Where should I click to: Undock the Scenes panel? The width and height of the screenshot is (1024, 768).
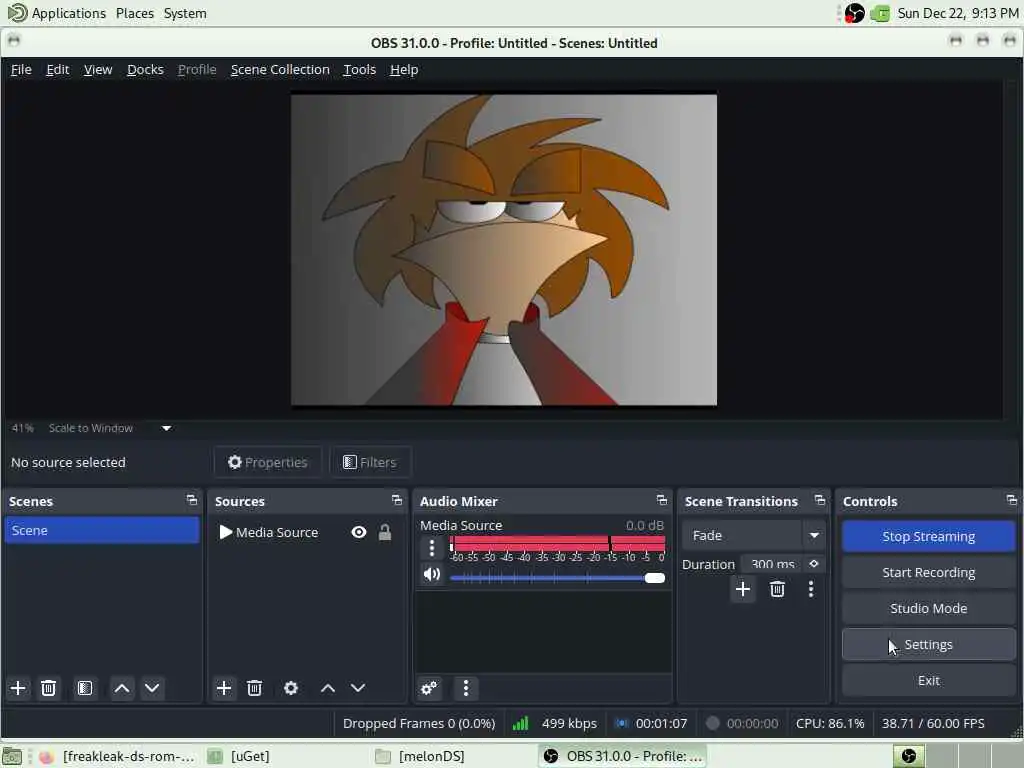(192, 500)
